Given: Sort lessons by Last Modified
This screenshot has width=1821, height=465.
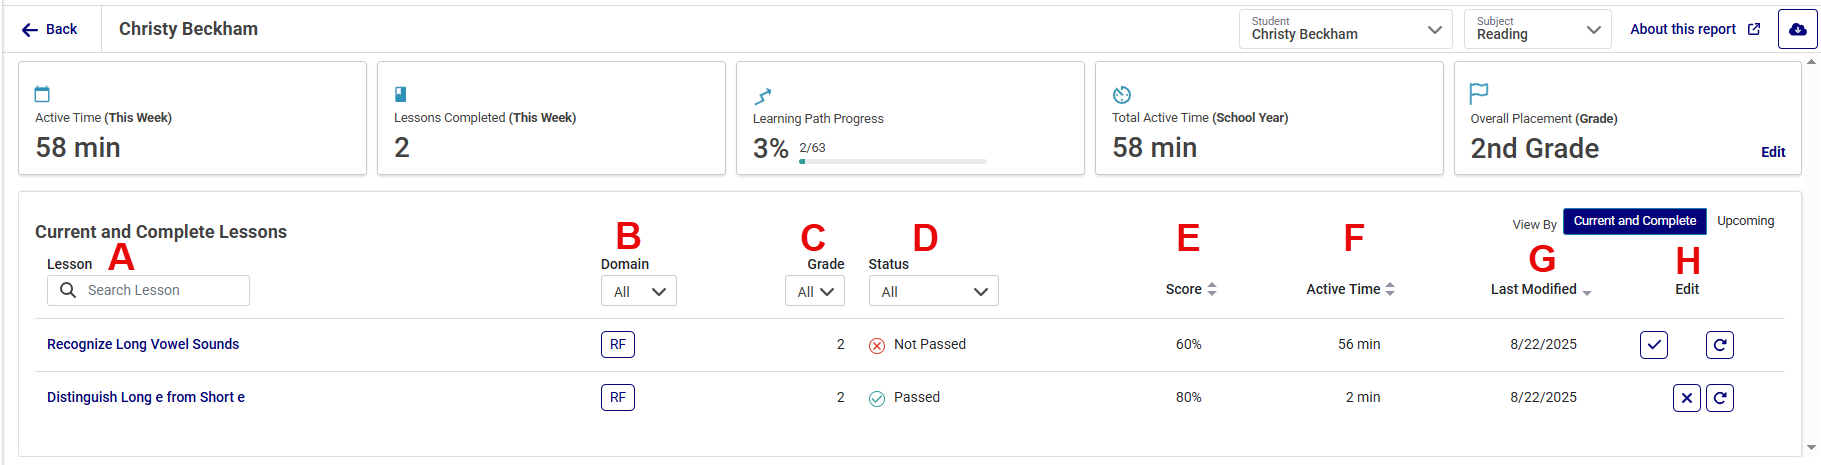Looking at the screenshot, I should point(1540,289).
